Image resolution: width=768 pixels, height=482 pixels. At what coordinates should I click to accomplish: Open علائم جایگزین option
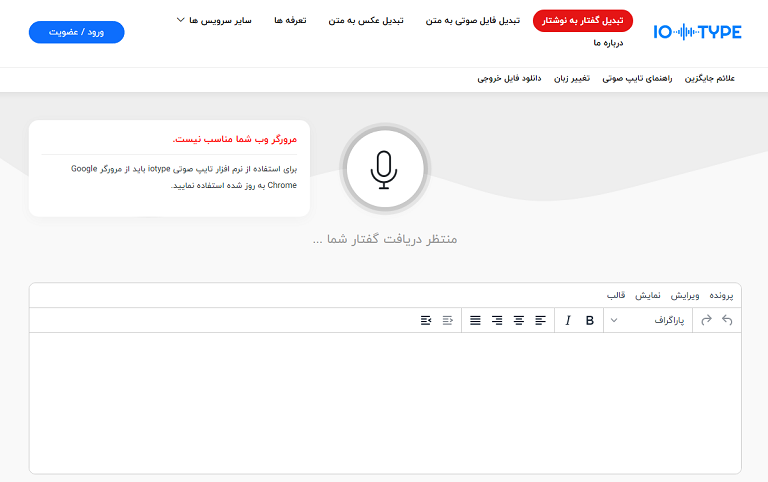[710, 78]
